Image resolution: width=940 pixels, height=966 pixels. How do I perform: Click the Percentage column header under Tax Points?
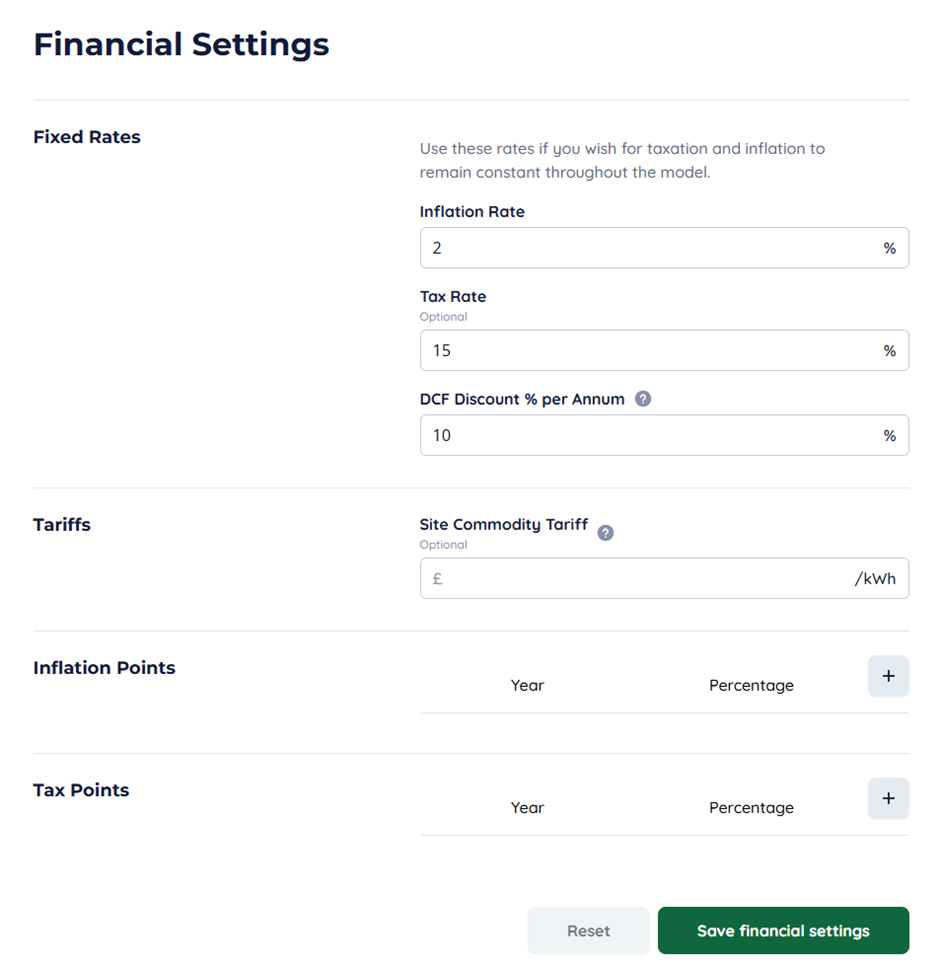pyautogui.click(x=751, y=807)
